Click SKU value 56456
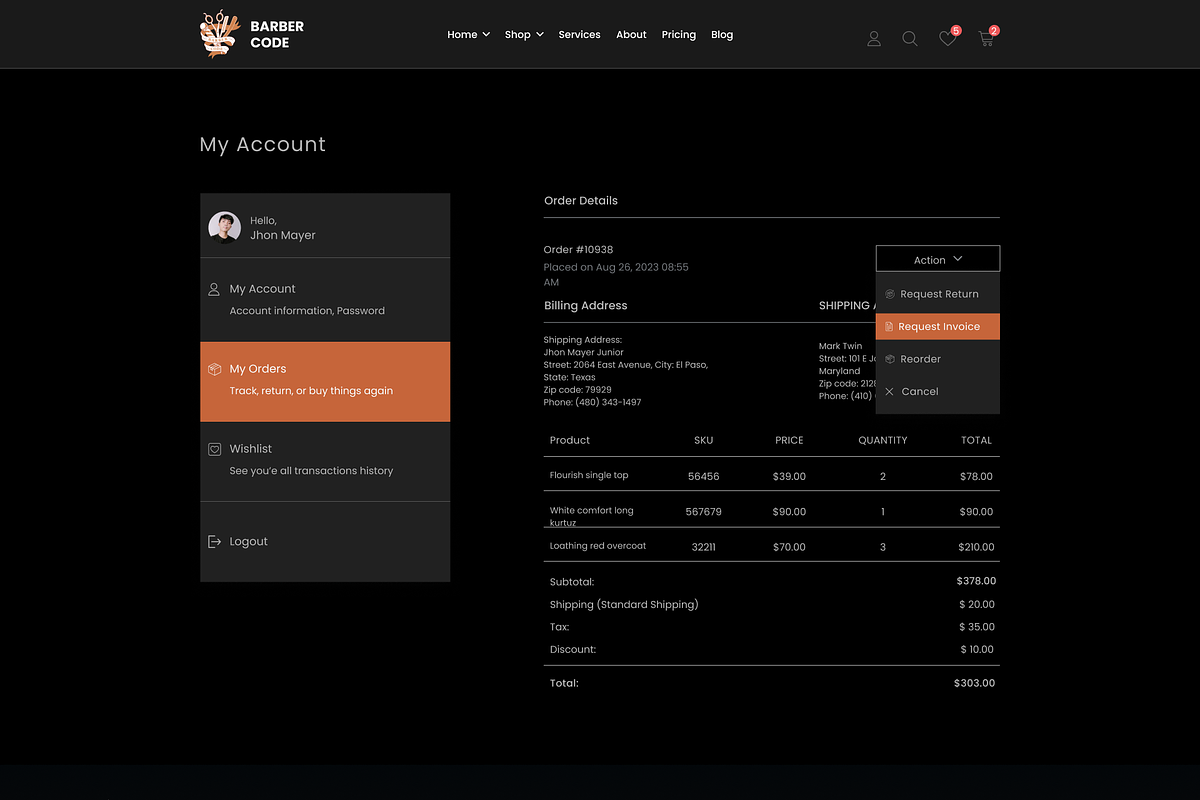Viewport: 1200px width, 800px height. pos(703,476)
